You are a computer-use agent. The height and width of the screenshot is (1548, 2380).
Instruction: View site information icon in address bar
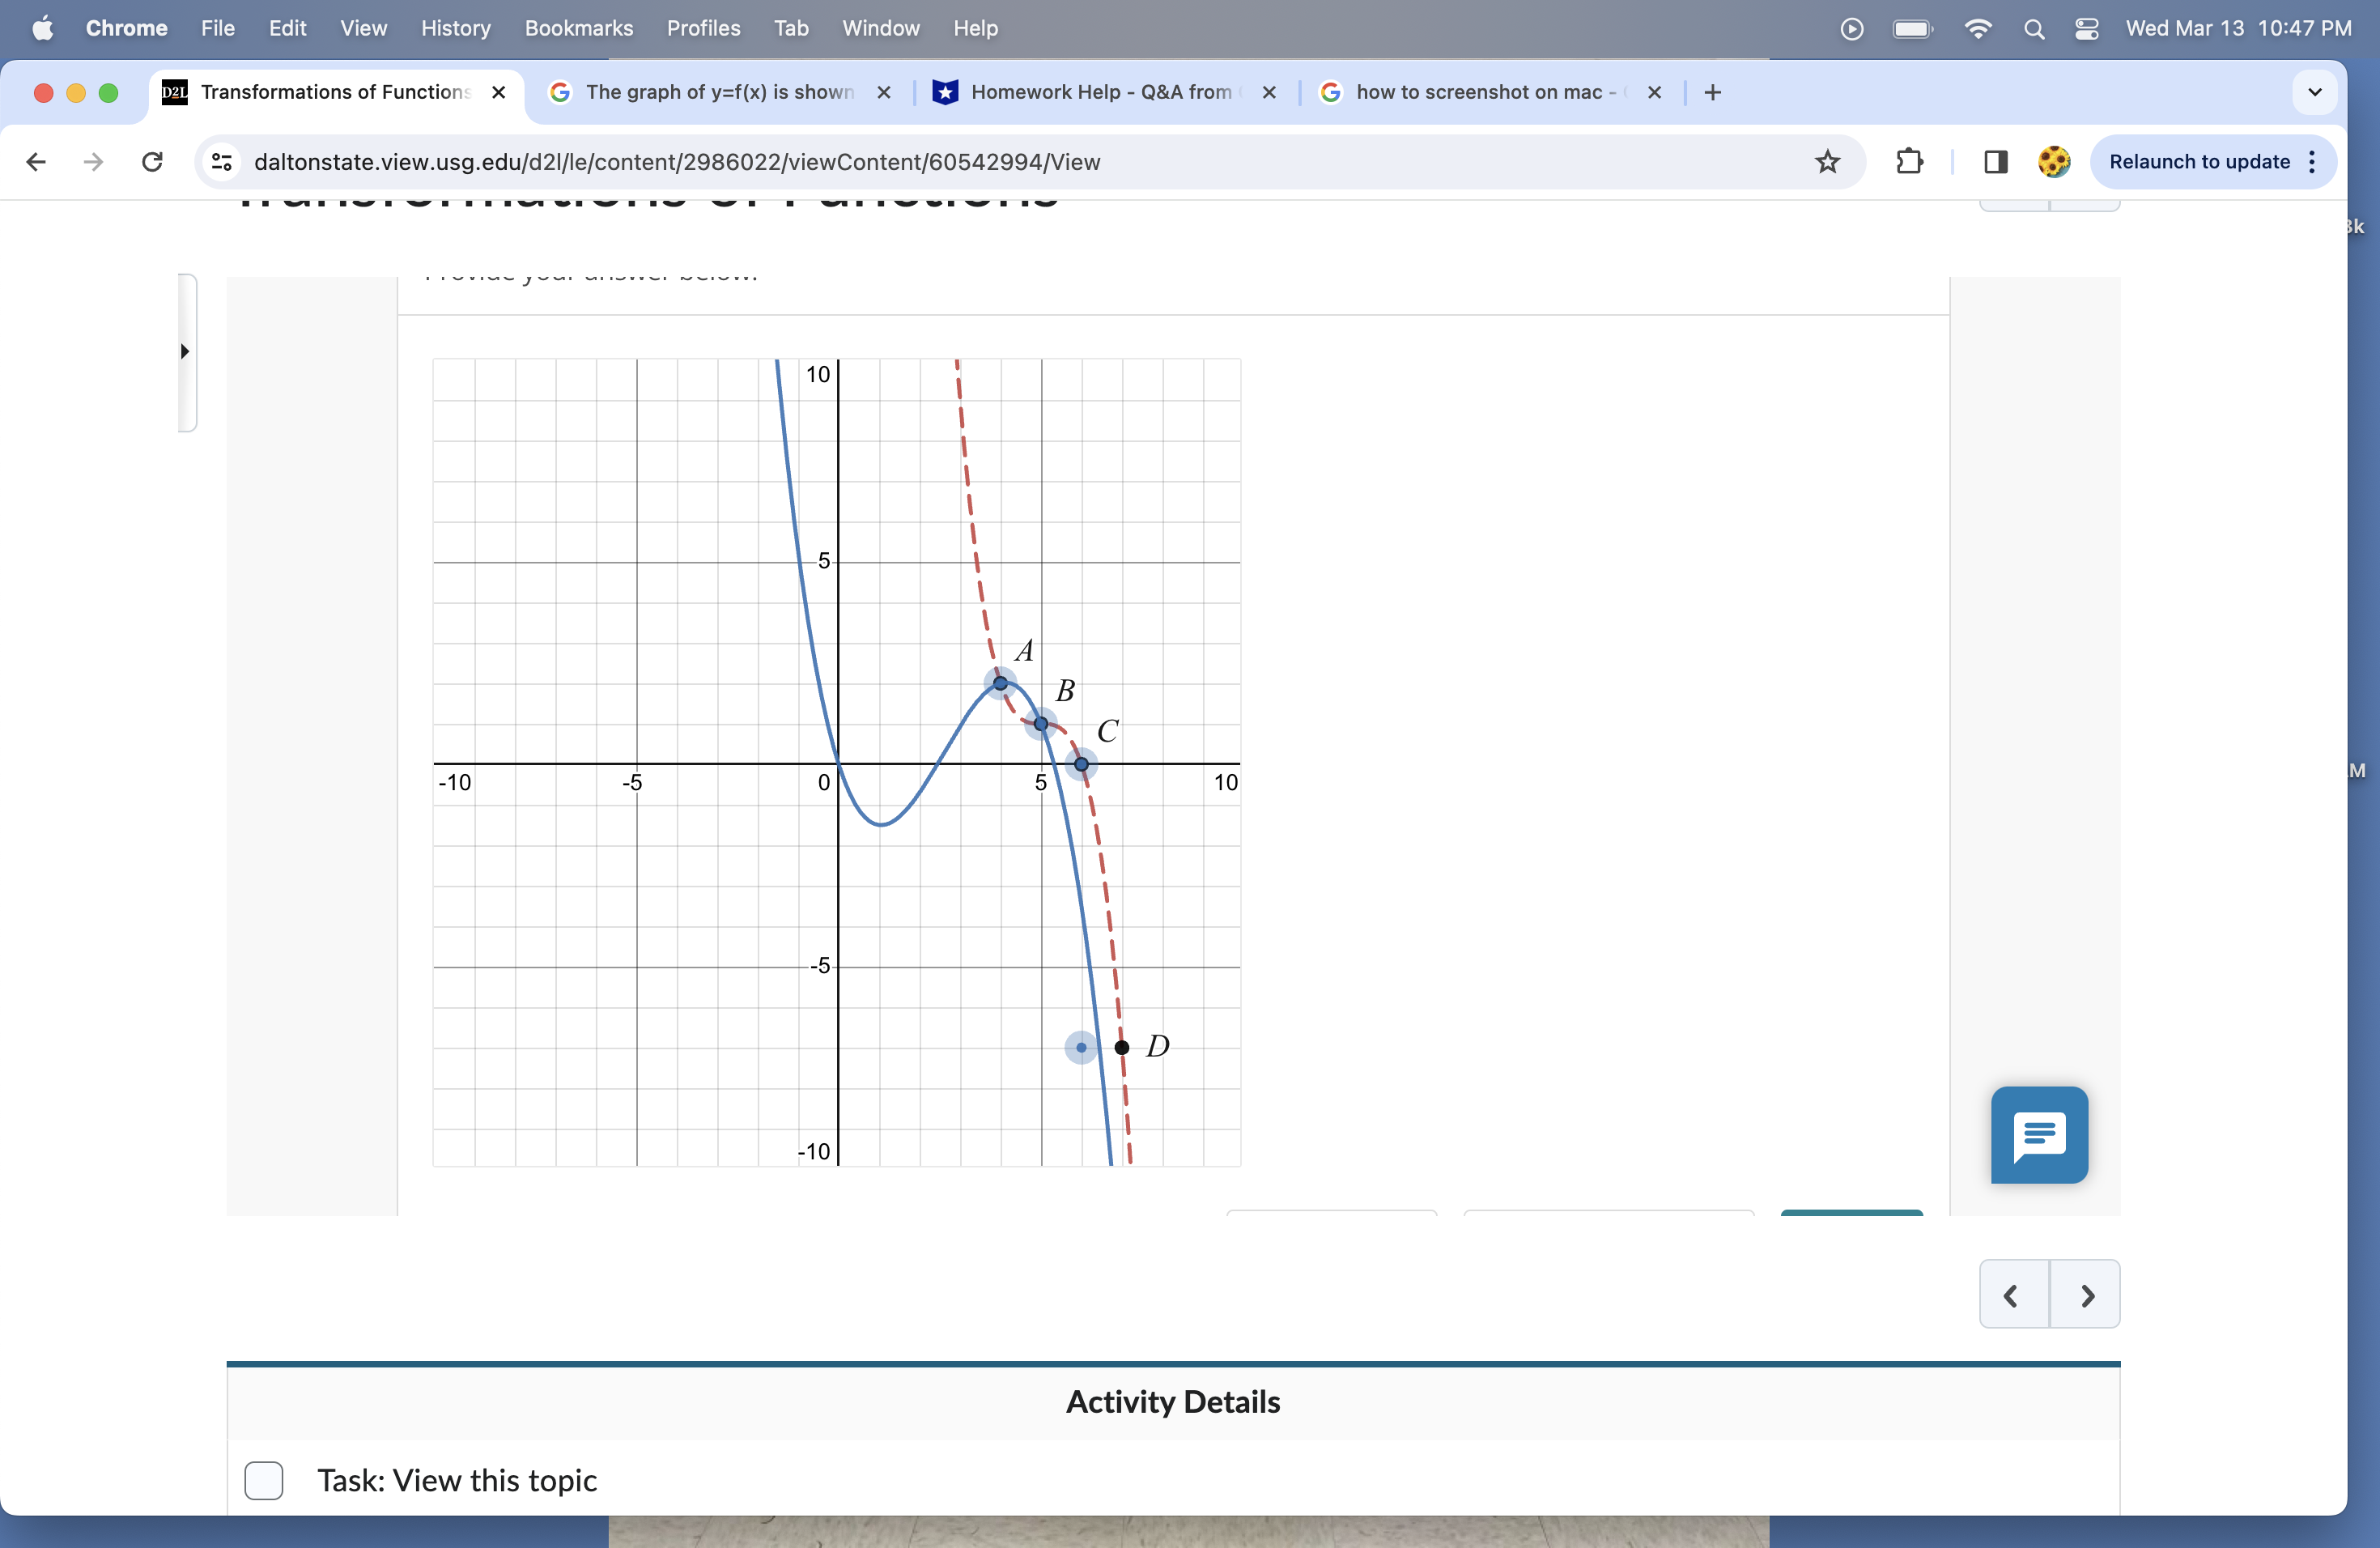(x=222, y=162)
